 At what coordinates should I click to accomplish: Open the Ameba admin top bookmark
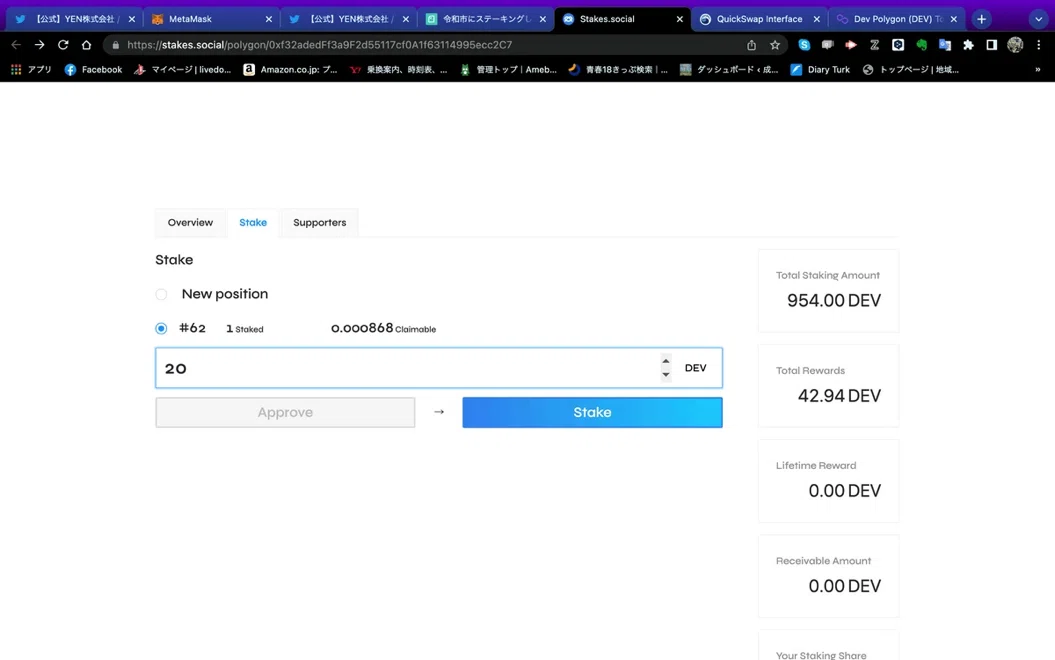point(508,69)
